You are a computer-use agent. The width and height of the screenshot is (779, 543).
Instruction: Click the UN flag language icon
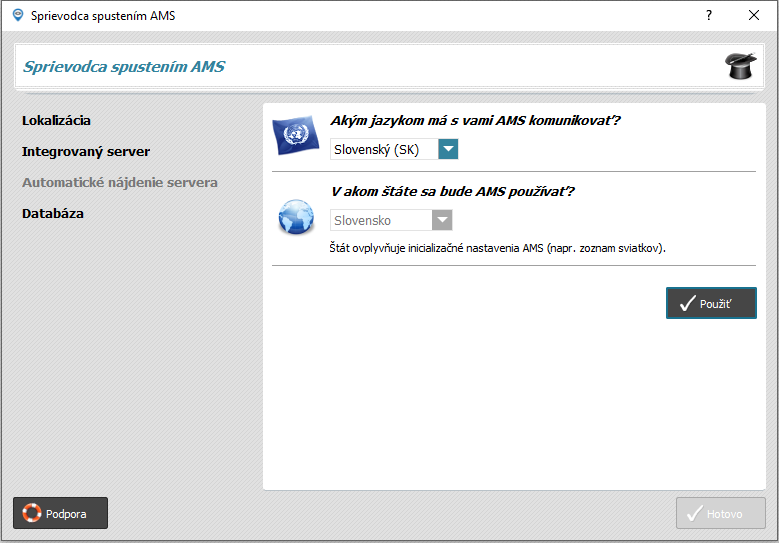(296, 135)
